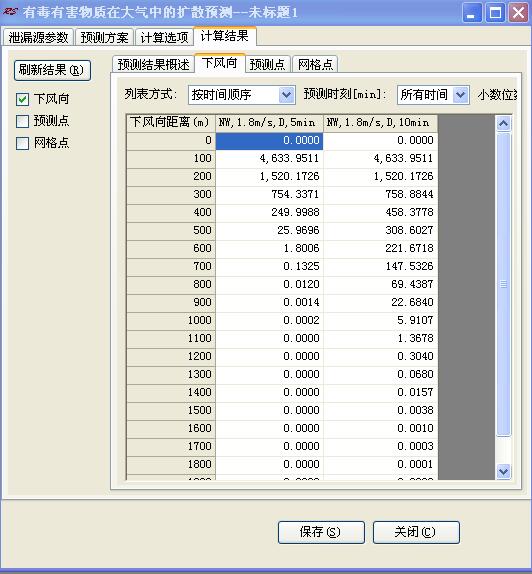Select the 下风向 sub-tab
Viewport: 532px width, 574px height.
pyautogui.click(x=219, y=63)
